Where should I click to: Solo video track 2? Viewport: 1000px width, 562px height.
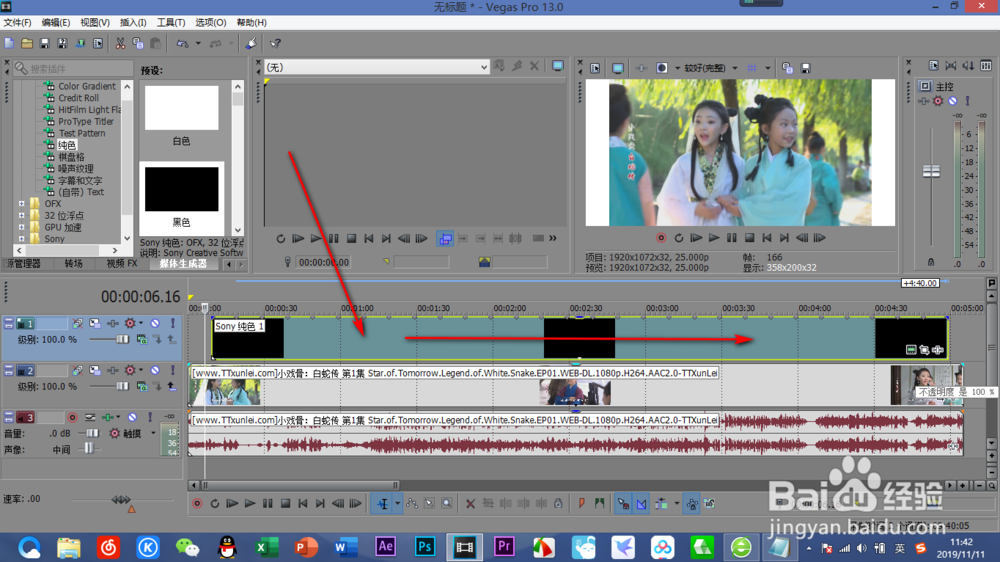[x=172, y=370]
